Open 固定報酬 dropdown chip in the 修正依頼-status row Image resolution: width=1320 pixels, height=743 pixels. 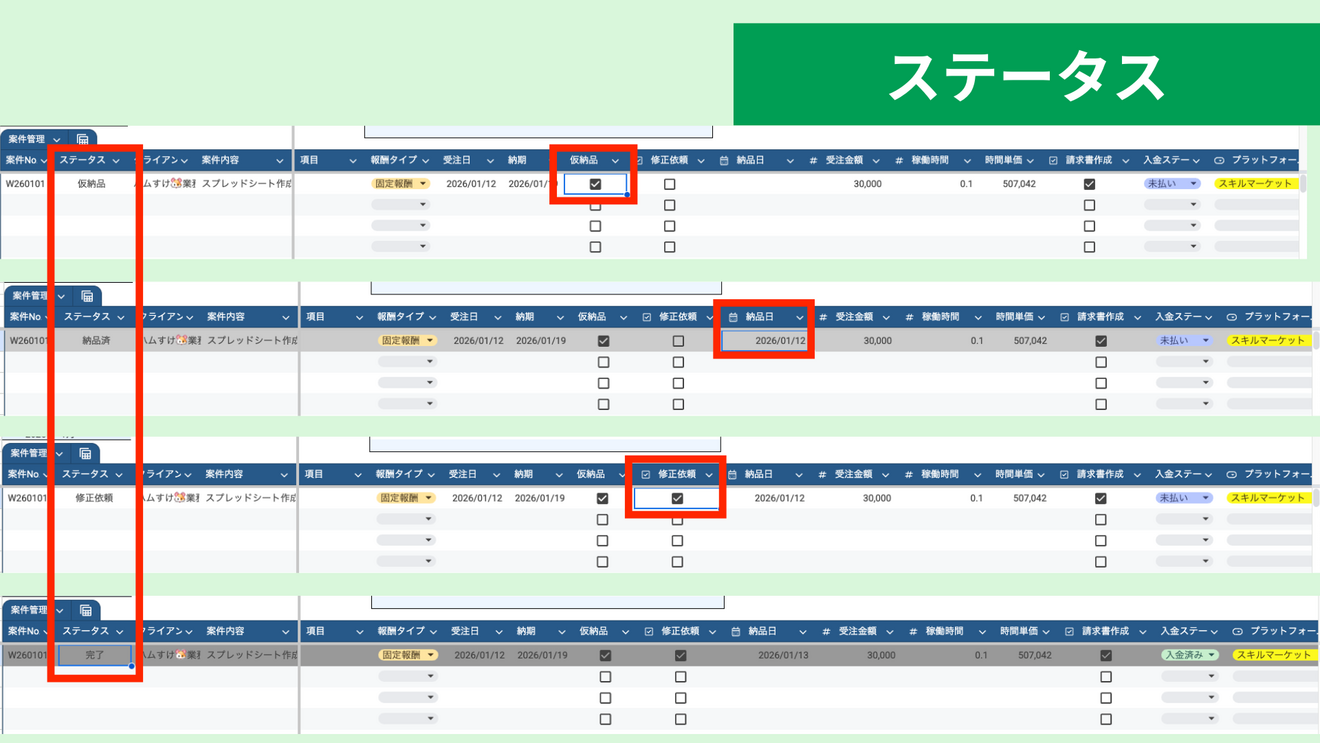[x=406, y=498]
